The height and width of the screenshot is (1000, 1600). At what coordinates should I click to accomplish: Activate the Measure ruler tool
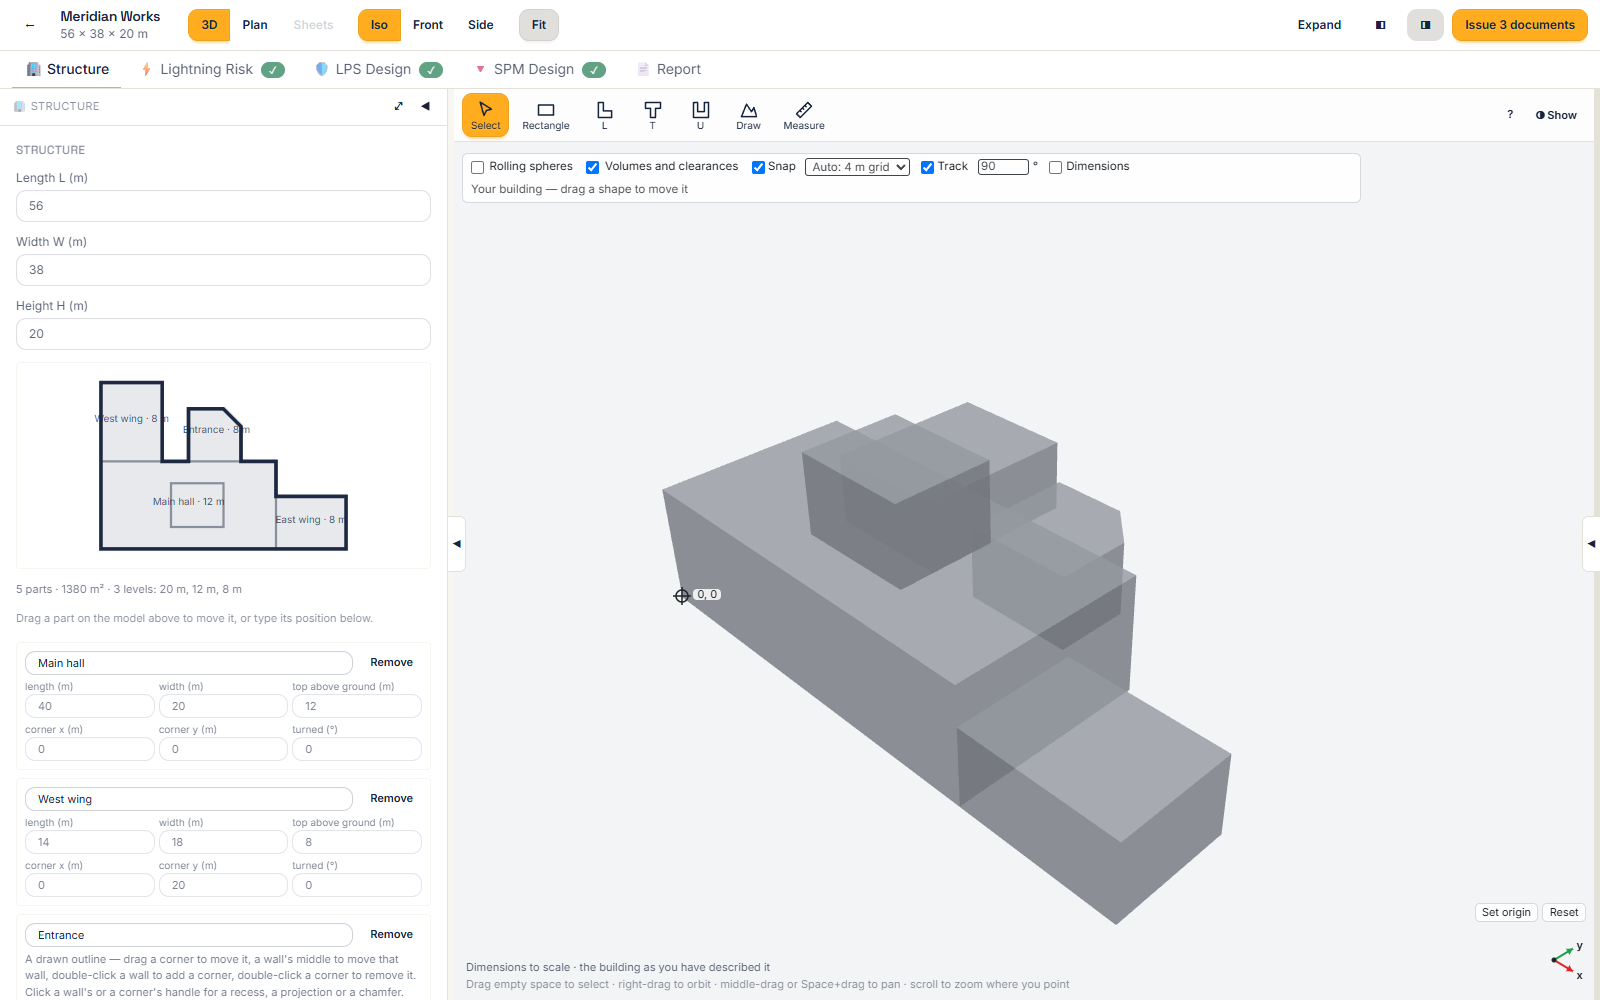point(804,115)
